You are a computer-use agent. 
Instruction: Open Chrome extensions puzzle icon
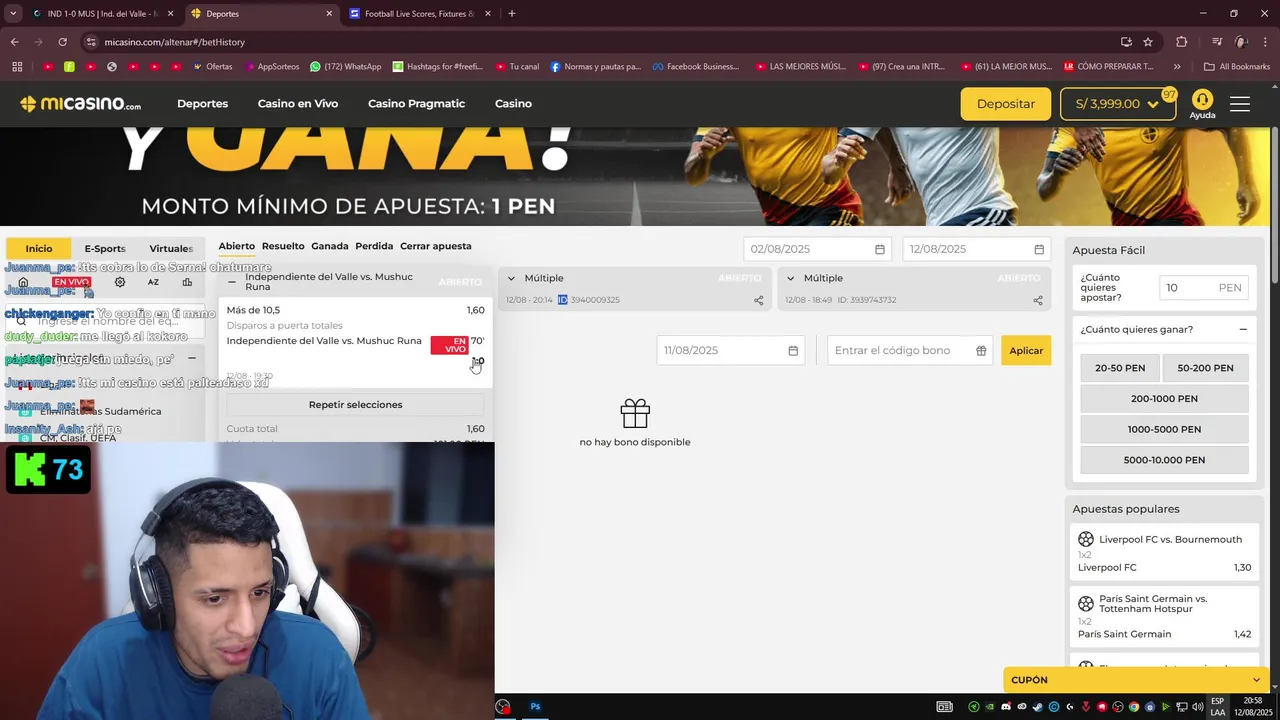coord(1181,42)
